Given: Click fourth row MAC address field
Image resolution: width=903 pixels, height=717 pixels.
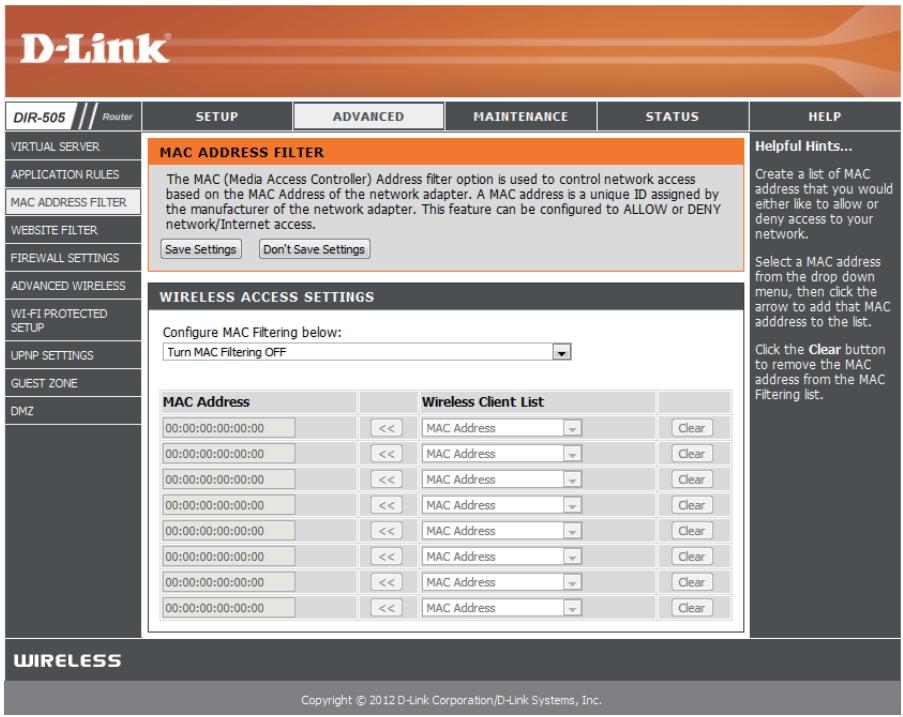Looking at the screenshot, I should tap(229, 505).
